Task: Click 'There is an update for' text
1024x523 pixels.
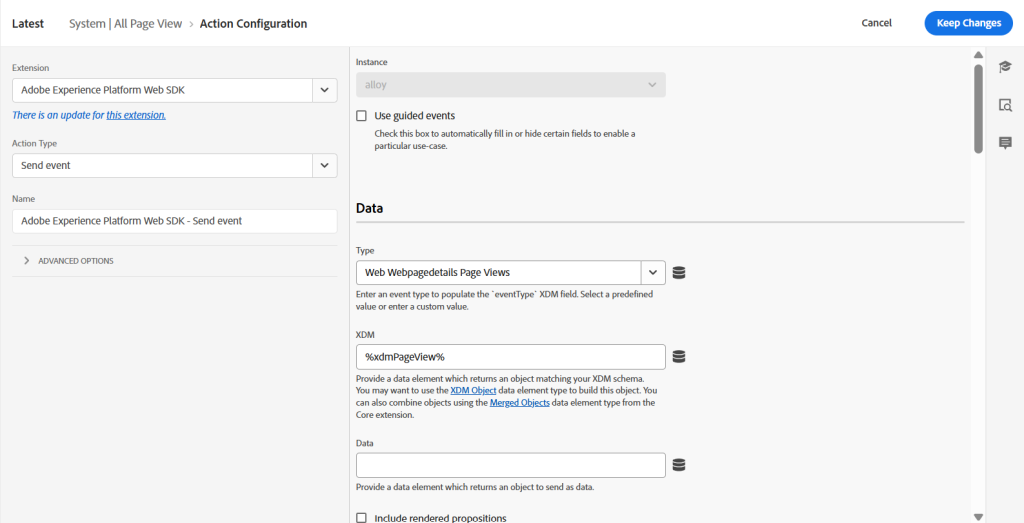Action: [58, 116]
